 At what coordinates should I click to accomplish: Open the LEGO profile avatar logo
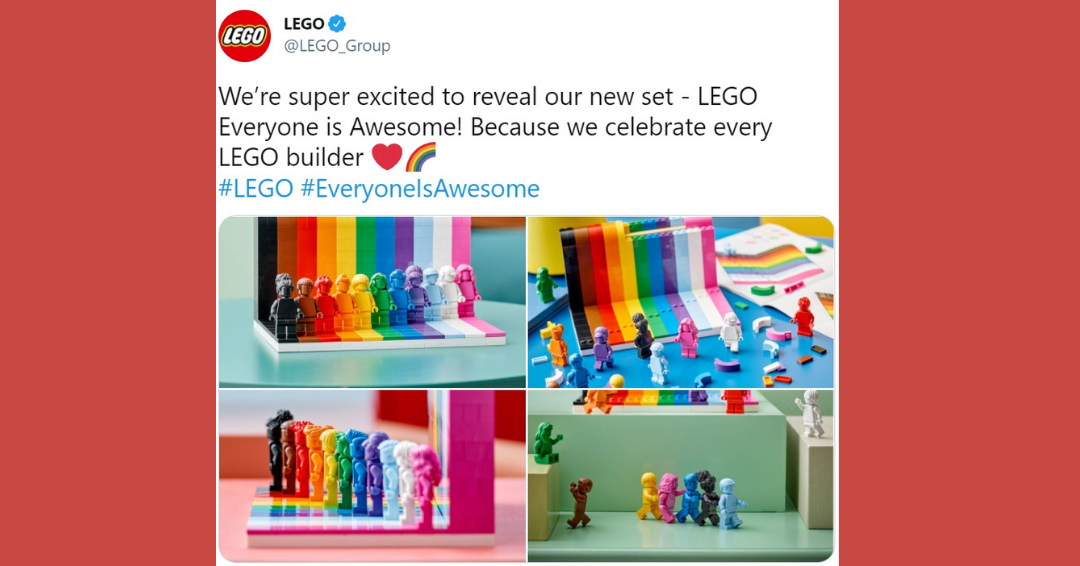[245, 36]
